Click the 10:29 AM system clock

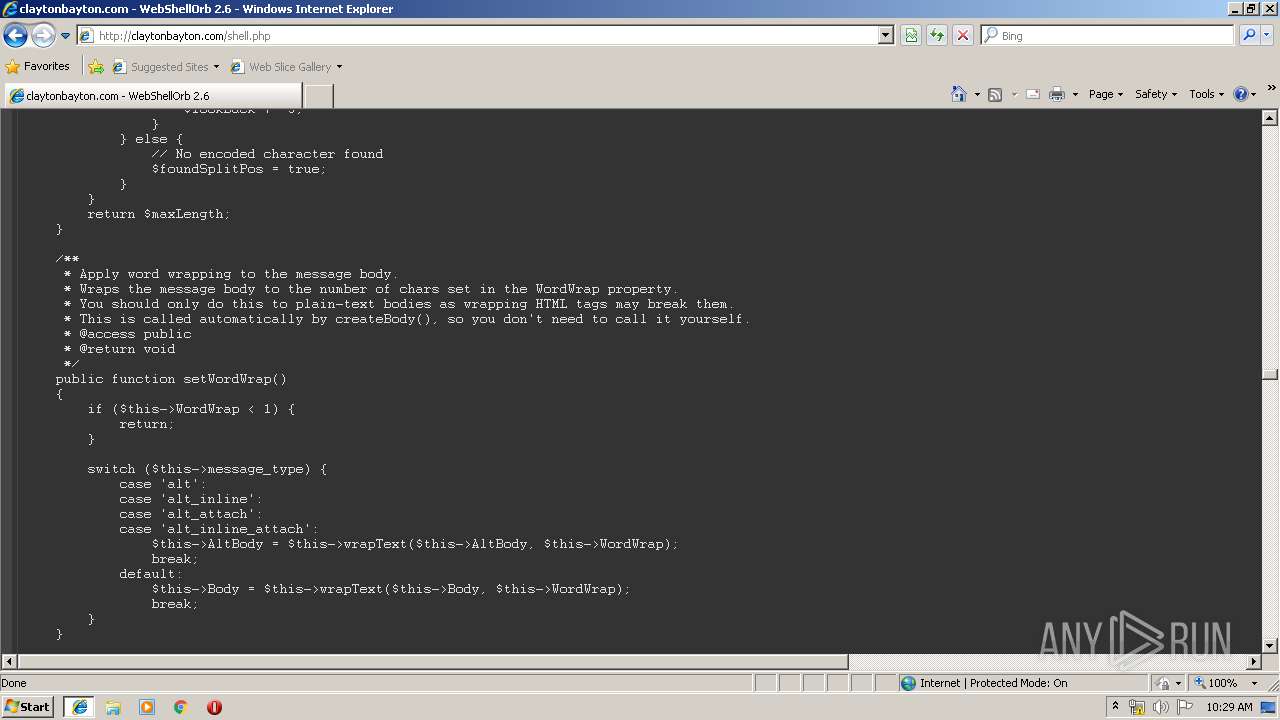(x=1229, y=707)
